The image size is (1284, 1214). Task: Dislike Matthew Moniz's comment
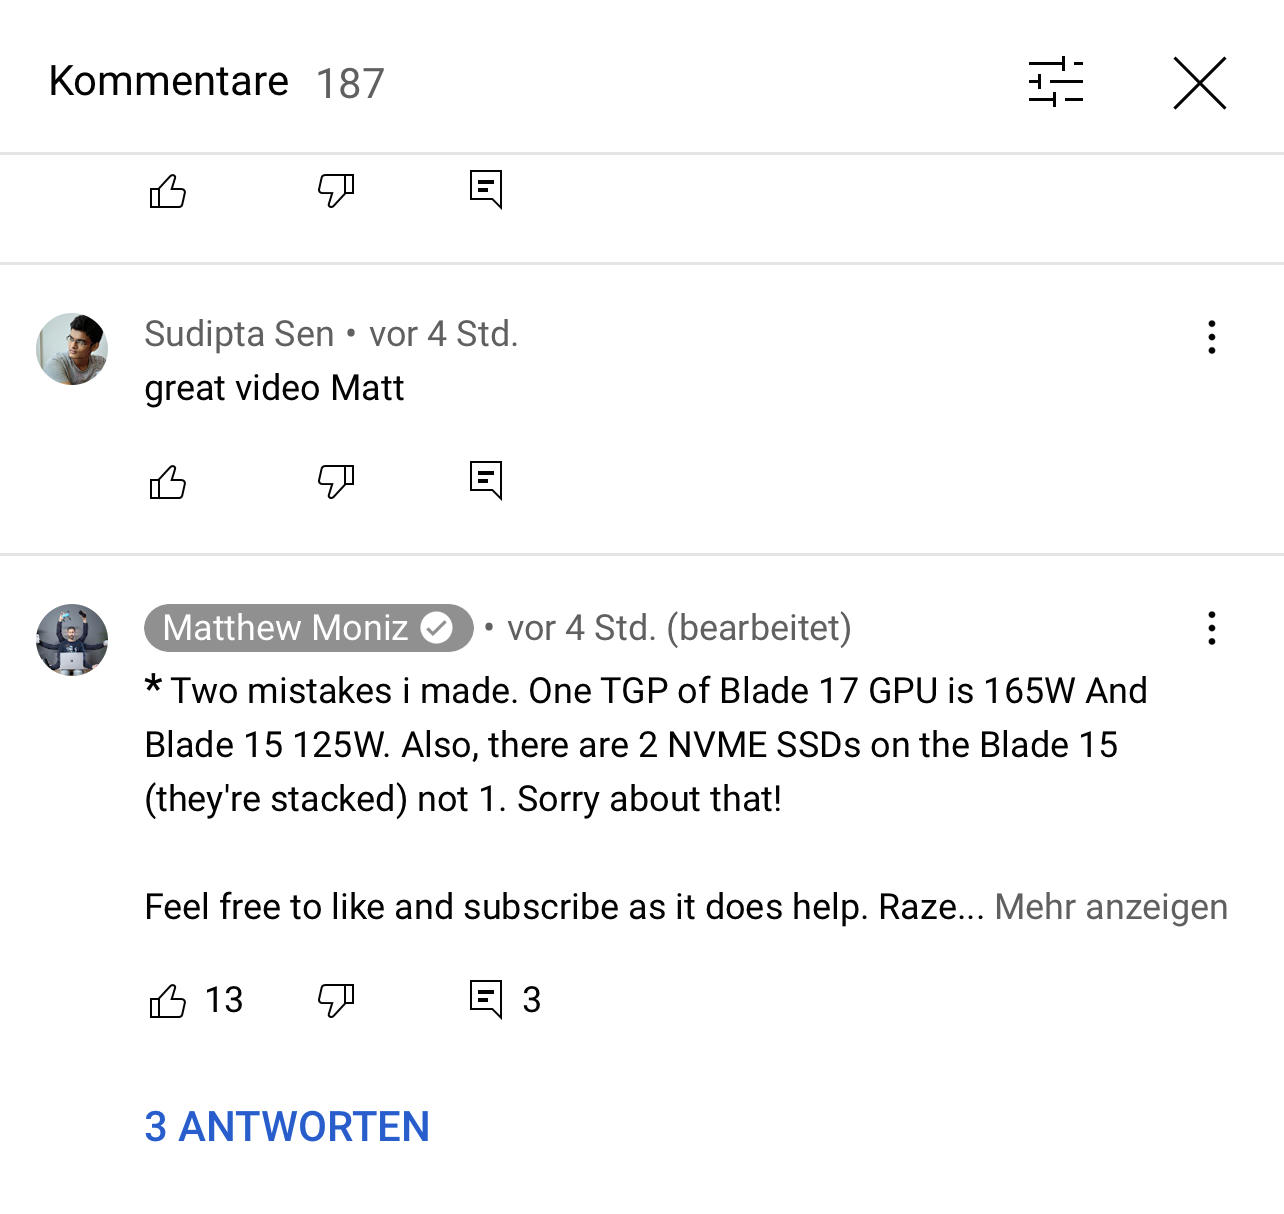[336, 1000]
